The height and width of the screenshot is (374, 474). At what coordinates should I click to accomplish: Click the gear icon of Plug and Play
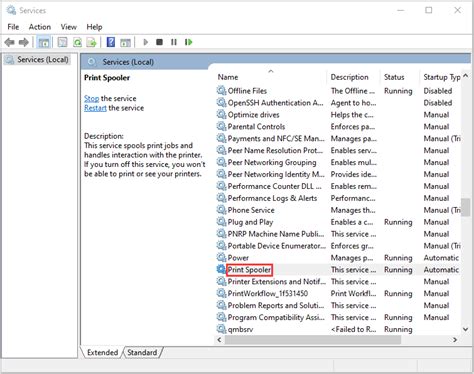tap(221, 222)
